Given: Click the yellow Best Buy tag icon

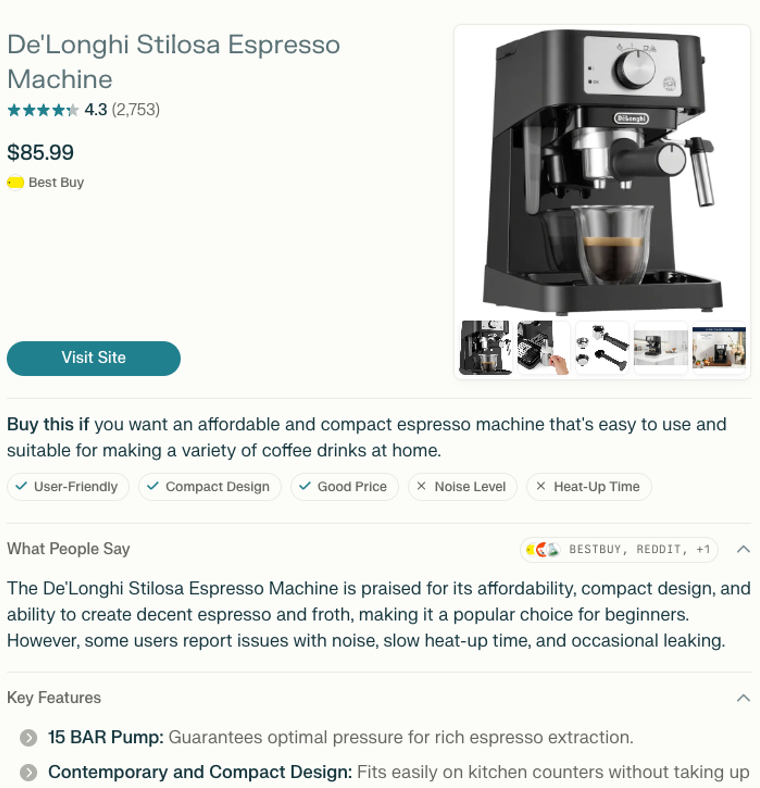Looking at the screenshot, I should click(x=16, y=182).
